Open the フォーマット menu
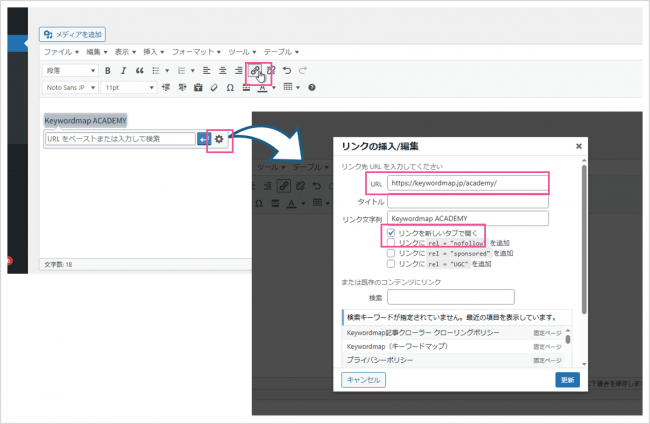The width and height of the screenshot is (650, 424). tap(196, 52)
